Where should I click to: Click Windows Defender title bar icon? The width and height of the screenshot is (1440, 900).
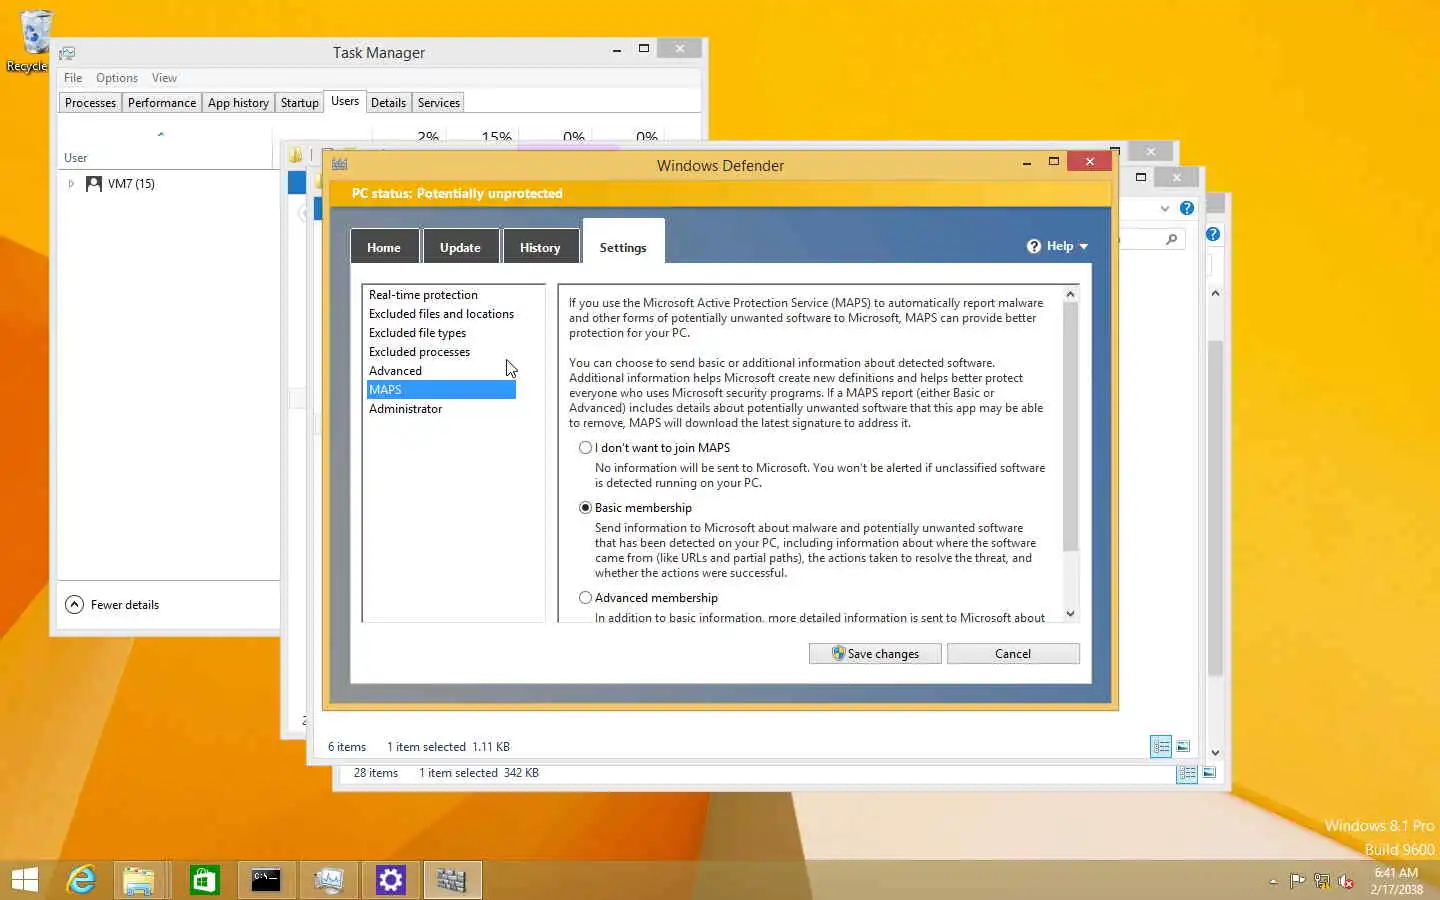340,164
